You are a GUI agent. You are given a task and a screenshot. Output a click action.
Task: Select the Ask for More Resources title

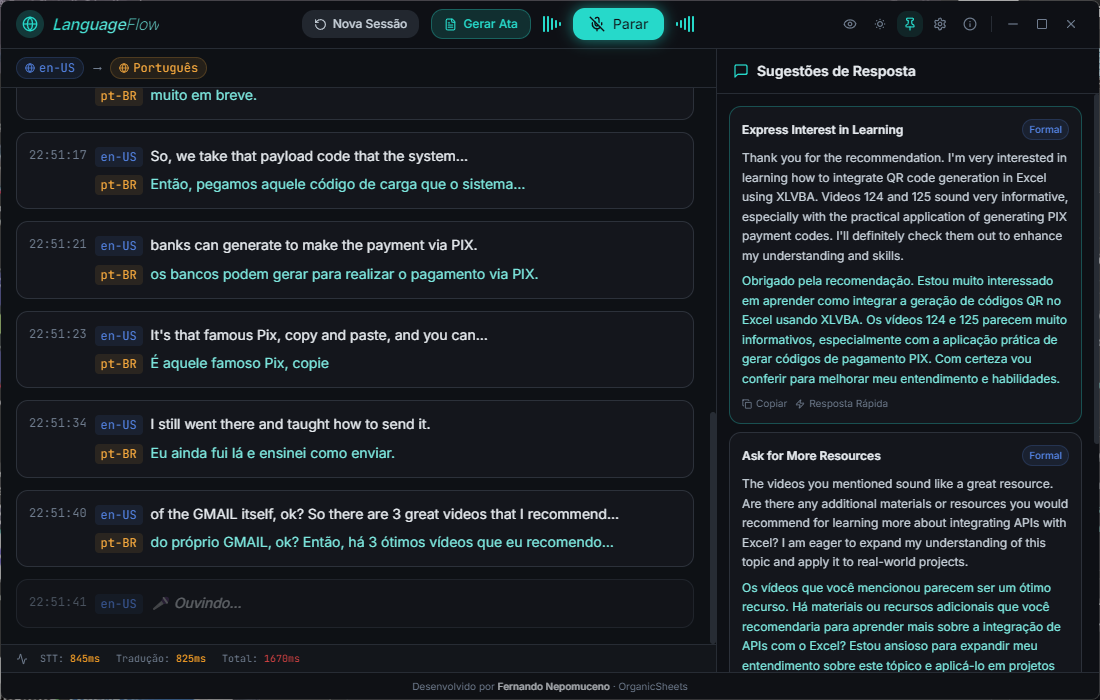(x=811, y=456)
